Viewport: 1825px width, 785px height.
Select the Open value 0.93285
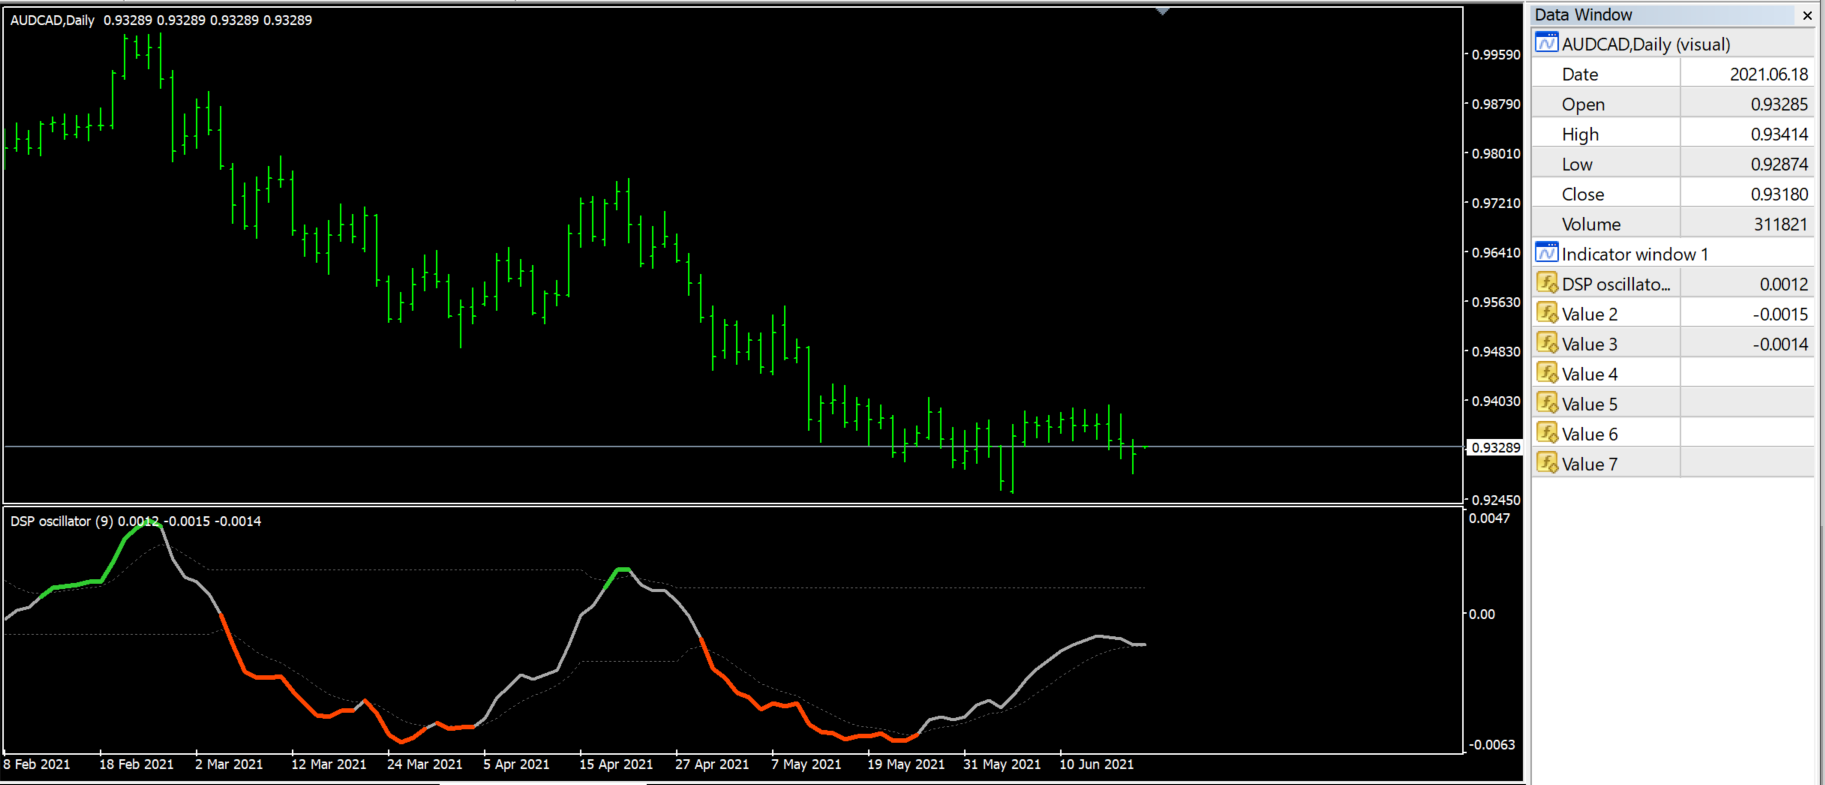point(1779,104)
